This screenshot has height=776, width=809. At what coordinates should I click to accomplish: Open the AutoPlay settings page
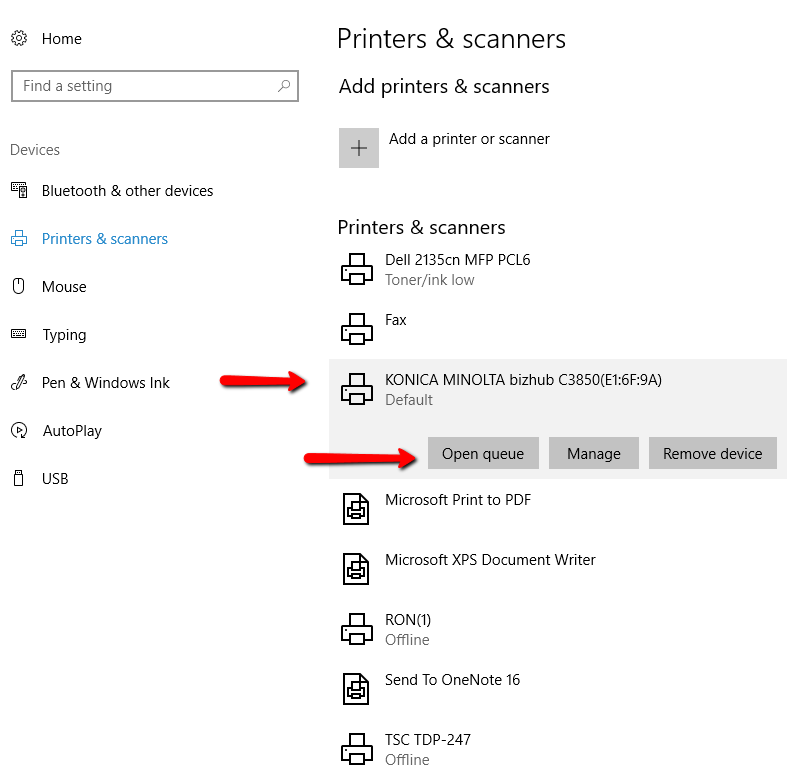coord(72,431)
